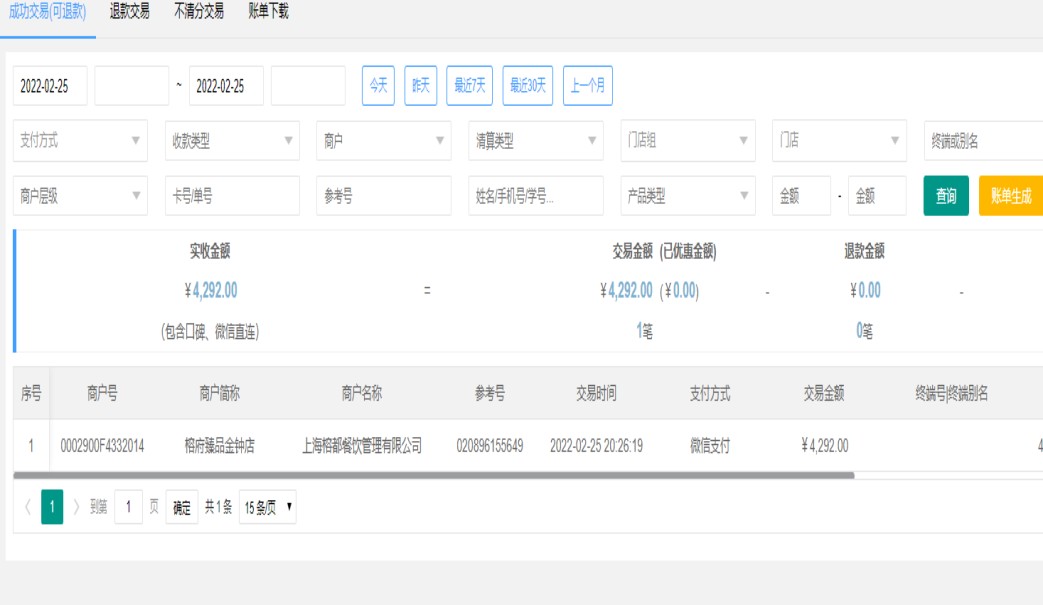The image size is (1043, 605).
Task: Click the start date field 2022-02-25
Action: pyautogui.click(x=50, y=86)
